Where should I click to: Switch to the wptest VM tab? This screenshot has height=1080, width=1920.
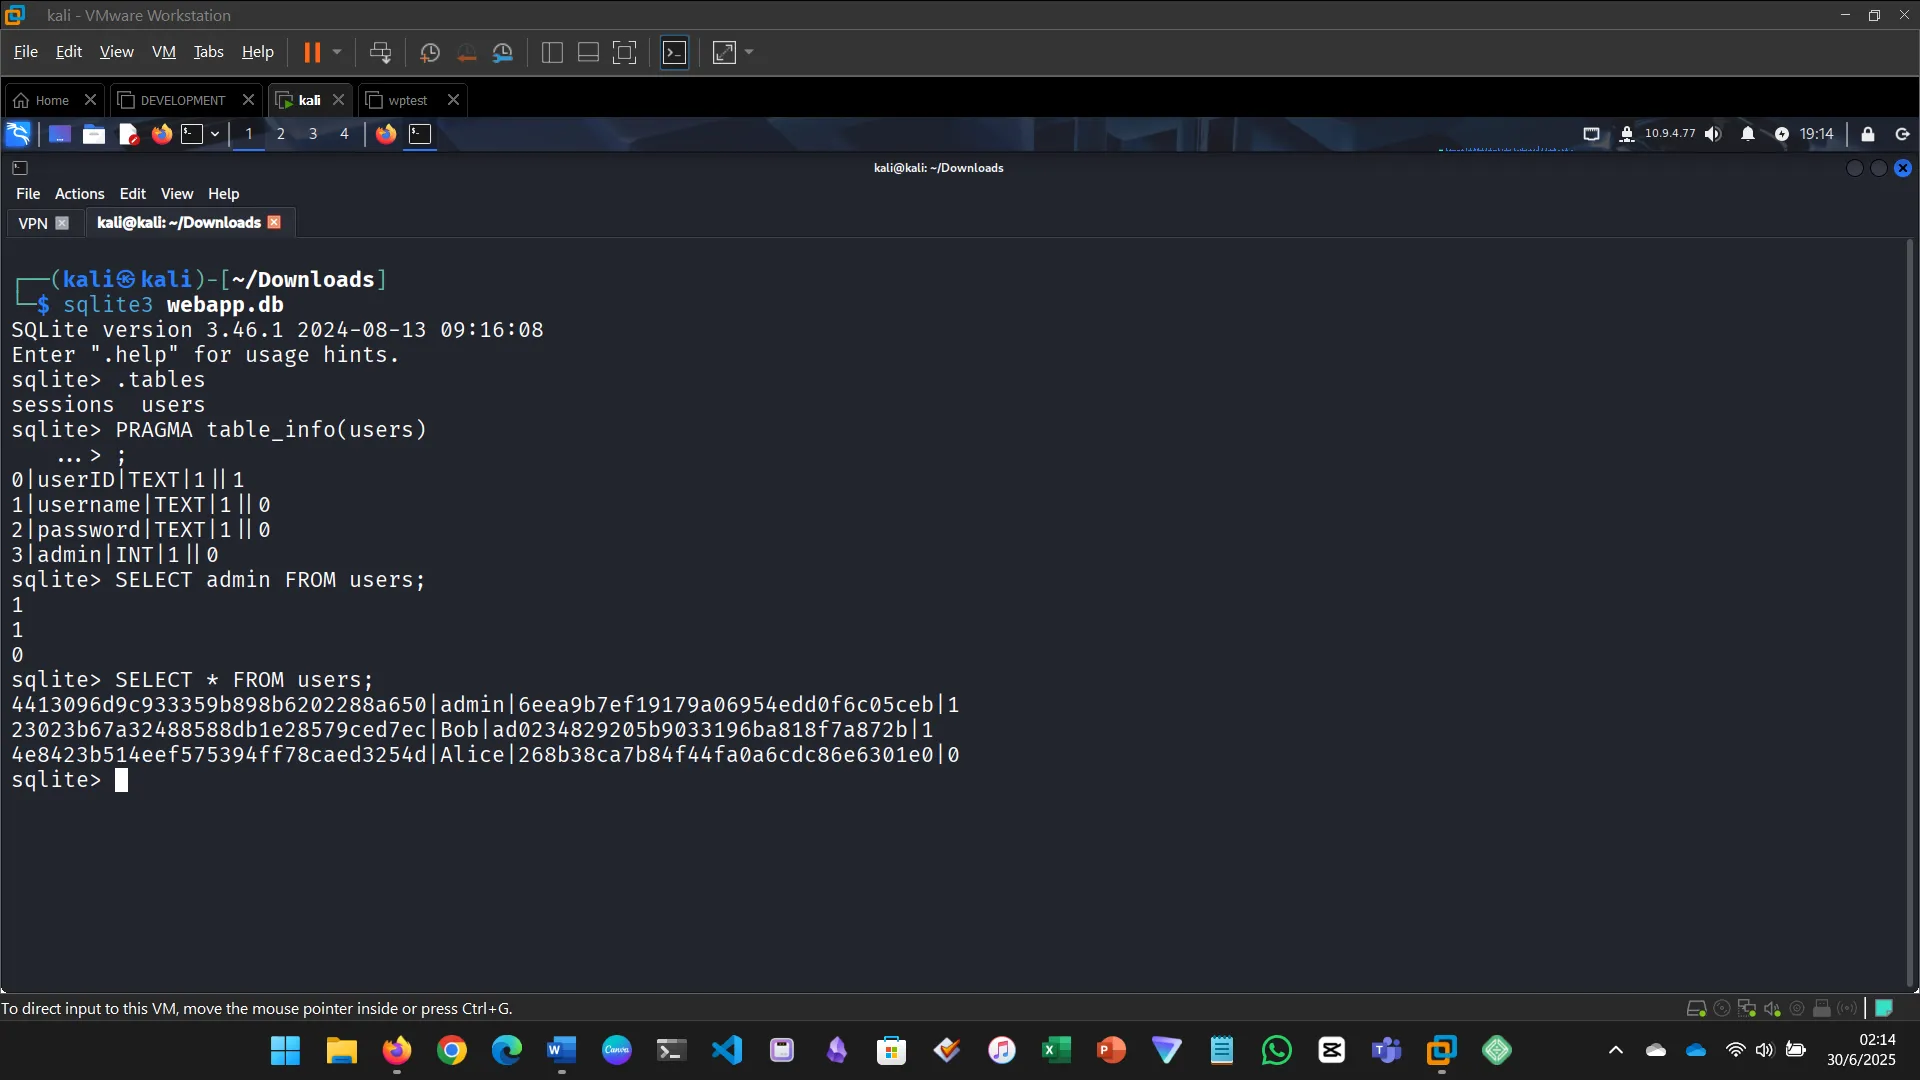pos(408,100)
